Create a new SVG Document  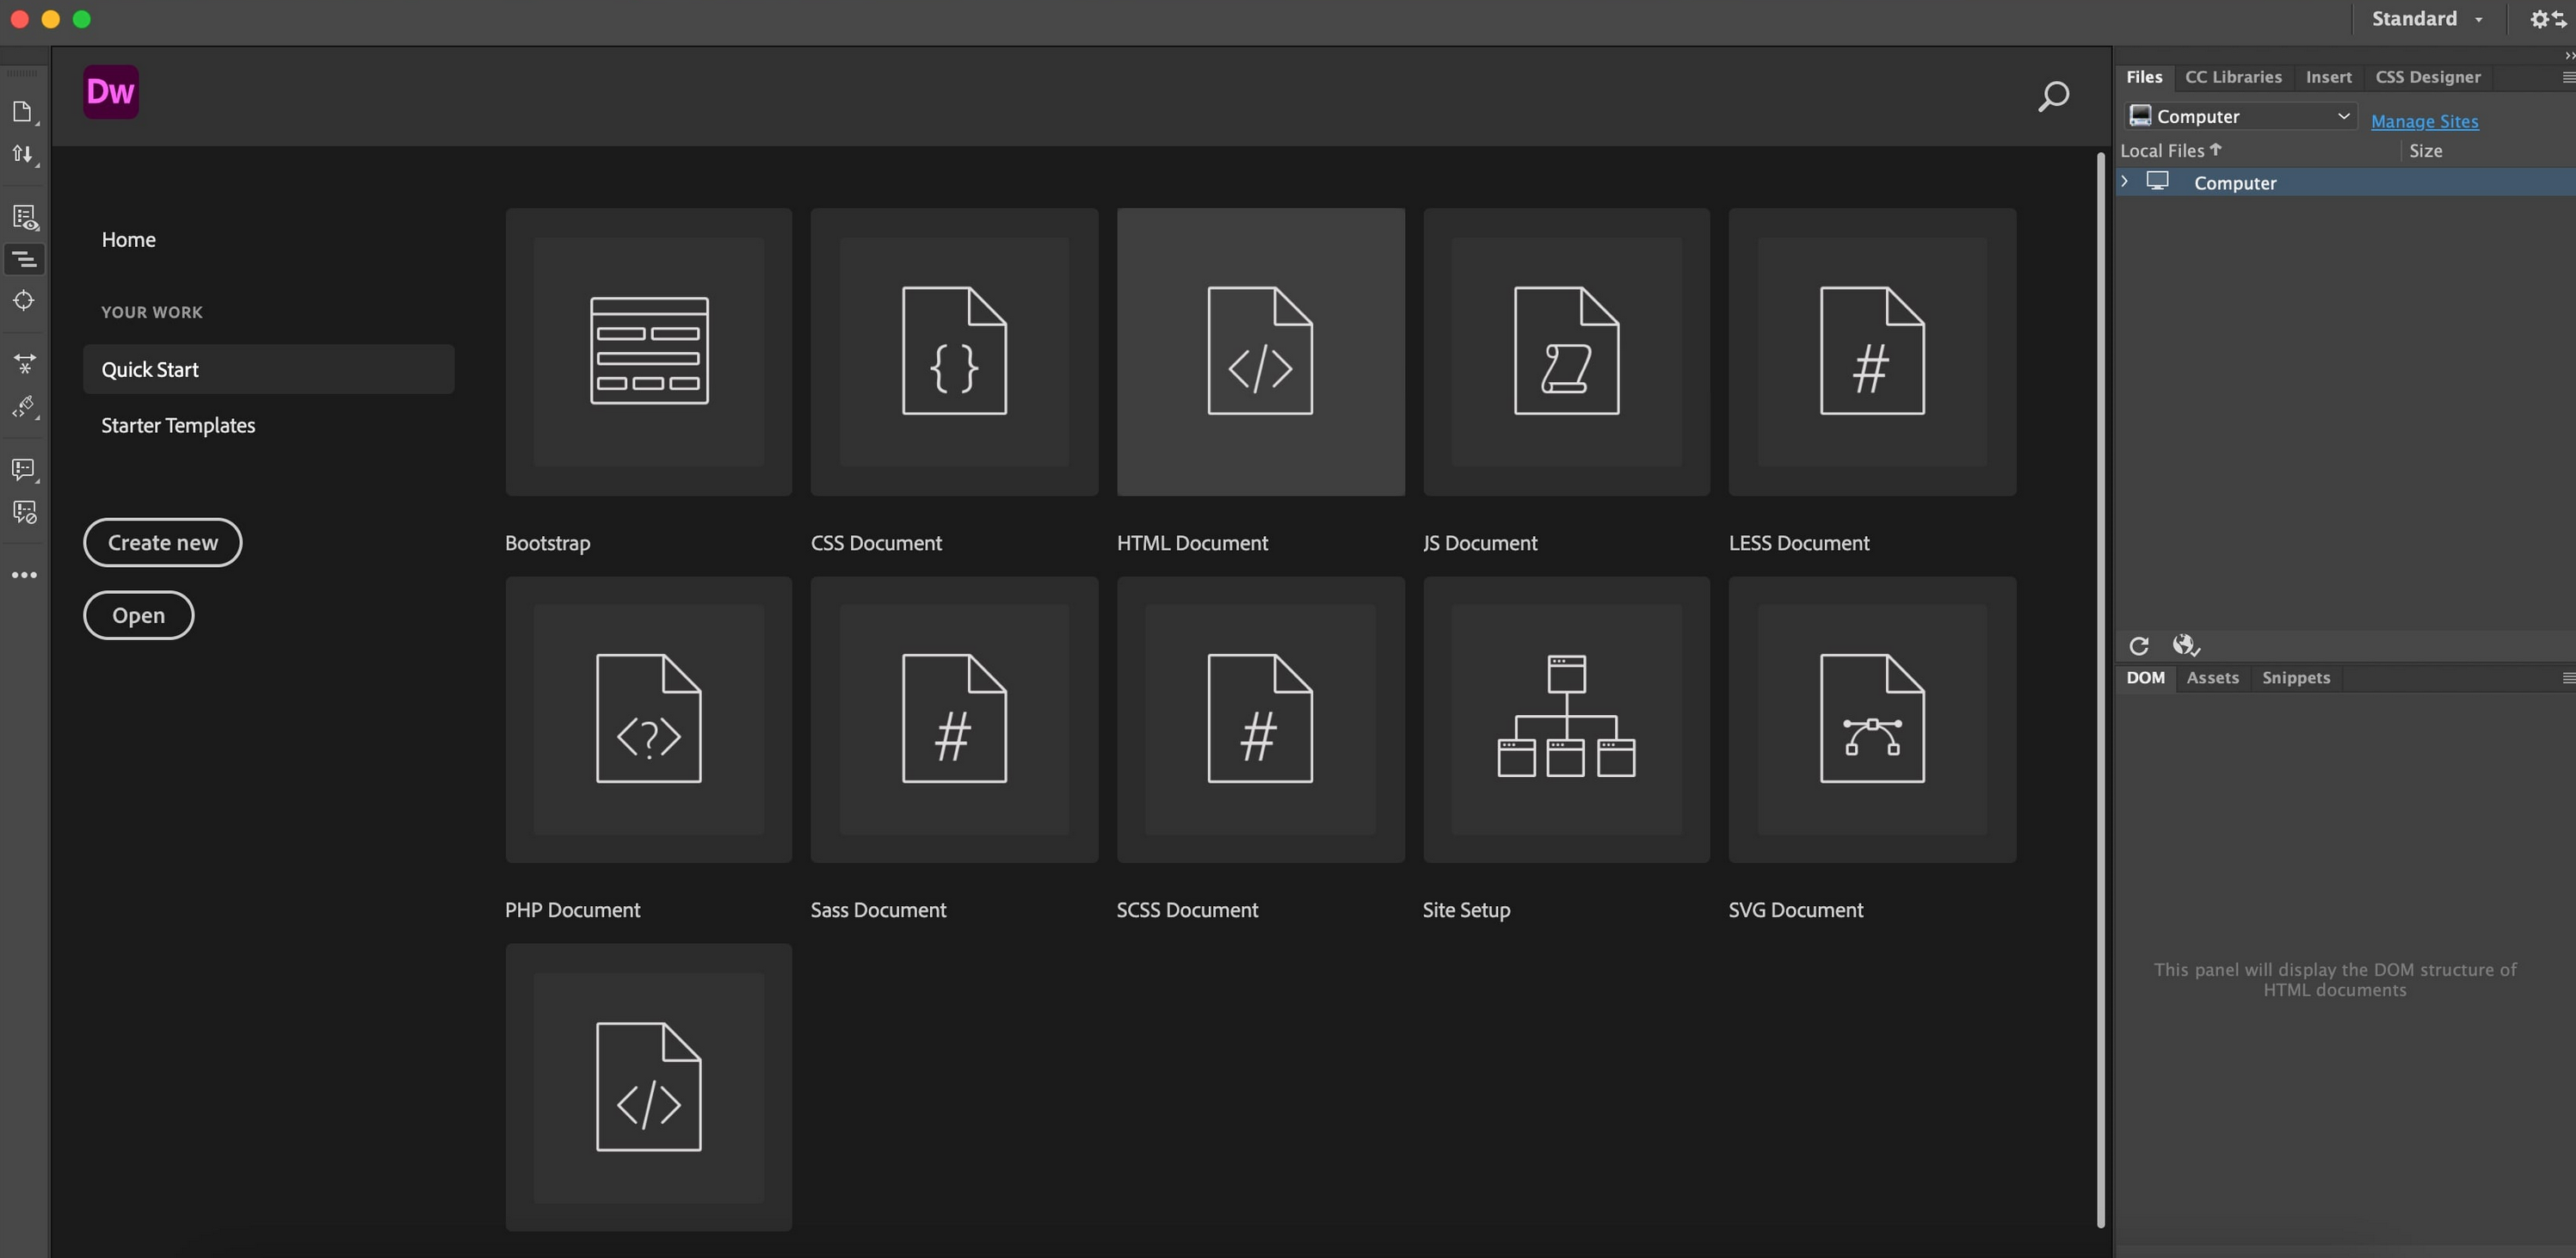pos(1872,719)
